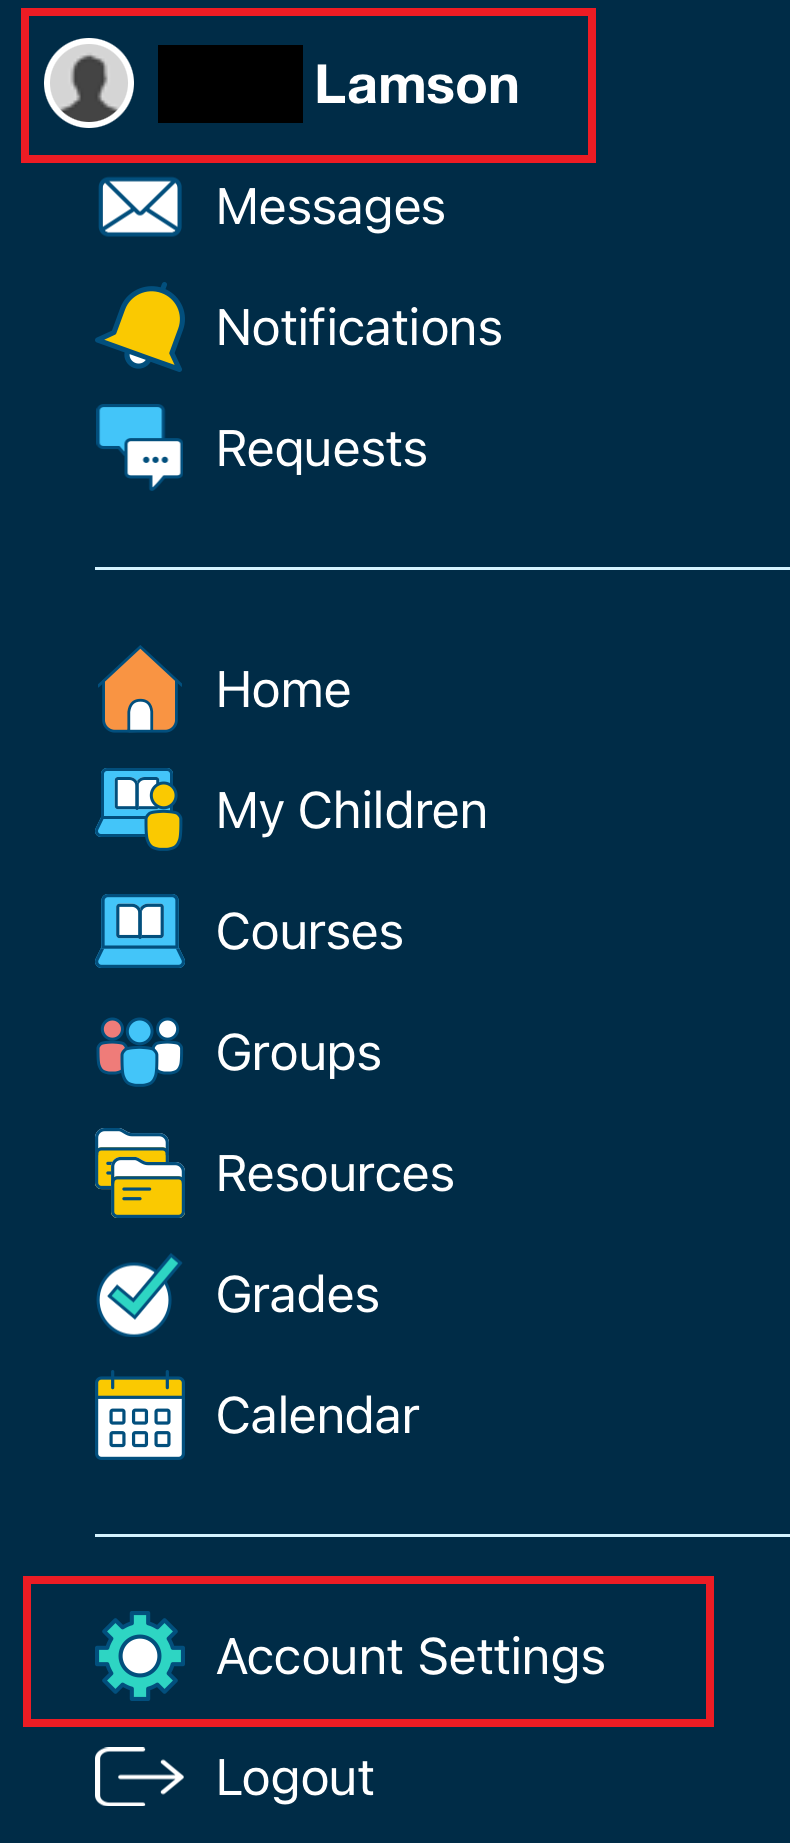
Task: Click the profile avatar picture
Action: 89,84
